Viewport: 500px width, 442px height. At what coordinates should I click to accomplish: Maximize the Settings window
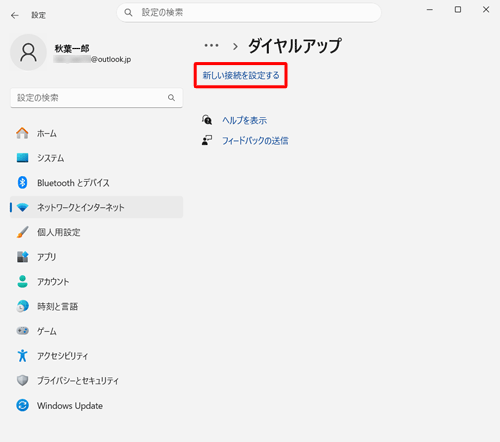pyautogui.click(x=458, y=10)
